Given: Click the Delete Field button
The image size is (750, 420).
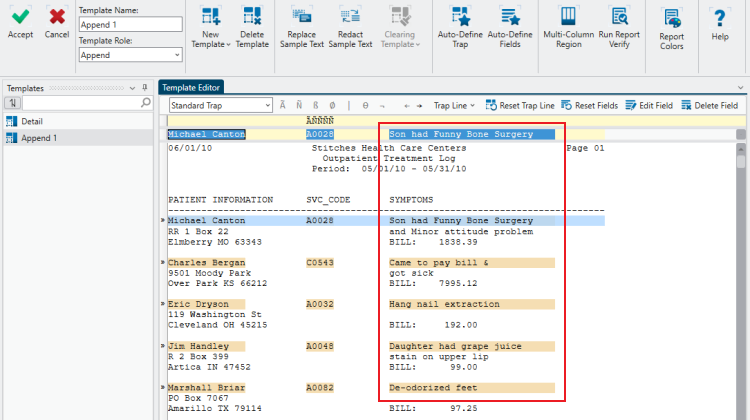Looking at the screenshot, I should tap(709, 105).
